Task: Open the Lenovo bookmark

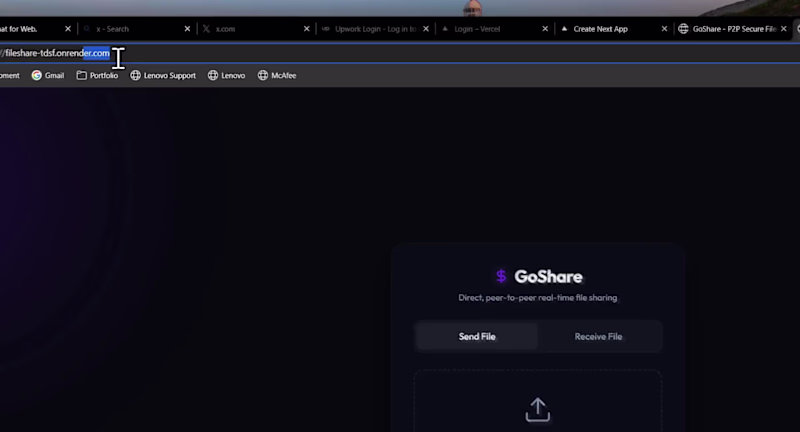Action: 226,75
